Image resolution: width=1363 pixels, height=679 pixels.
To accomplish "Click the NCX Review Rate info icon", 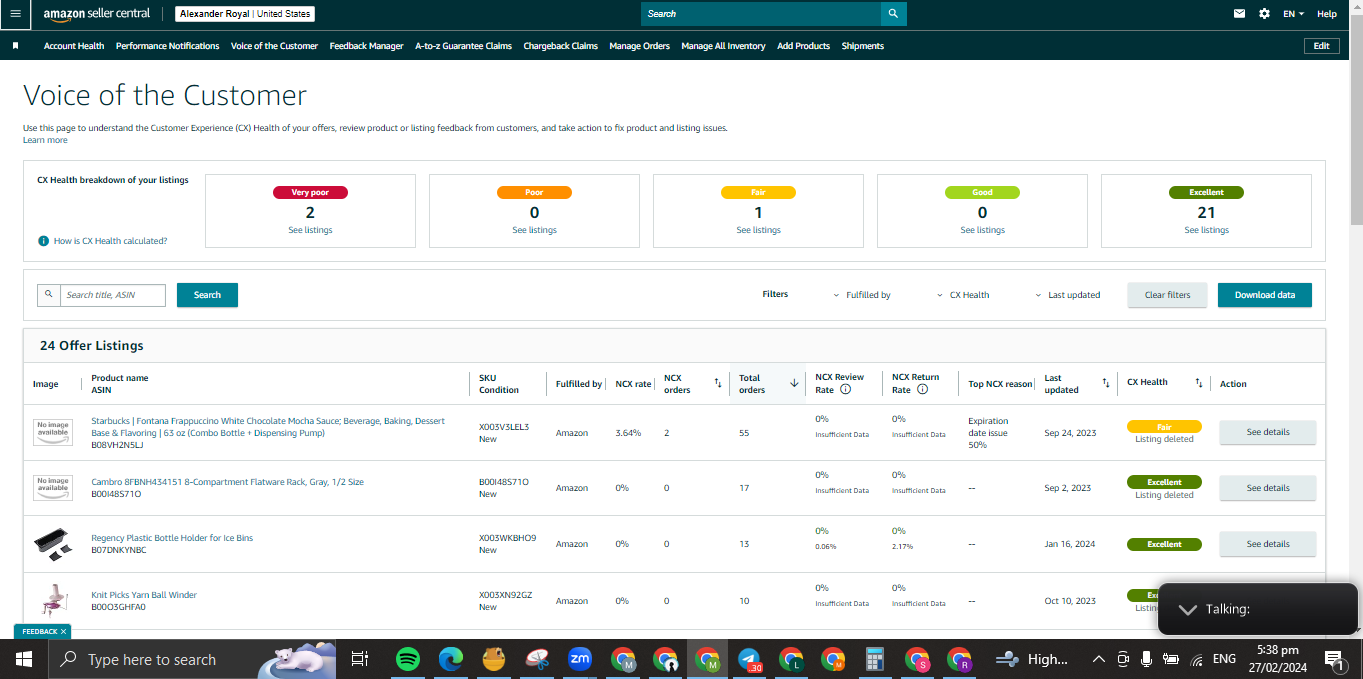I will click(846, 390).
